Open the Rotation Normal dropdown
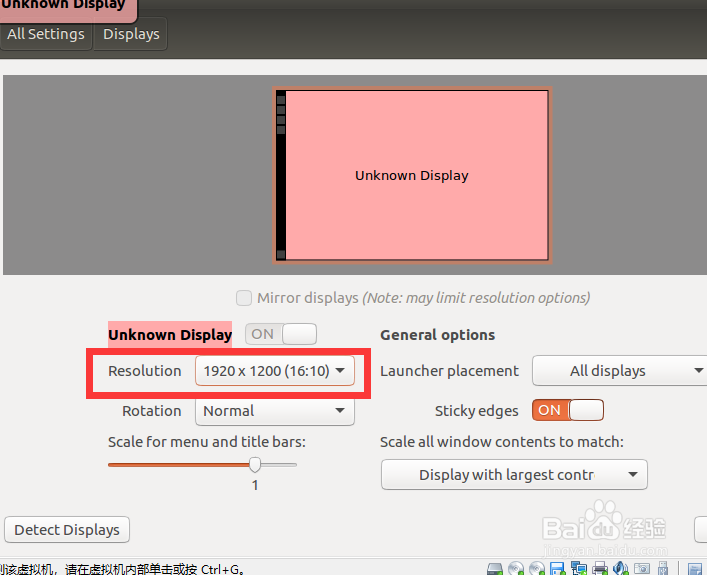The height and width of the screenshot is (575, 707). pyautogui.click(x=275, y=411)
